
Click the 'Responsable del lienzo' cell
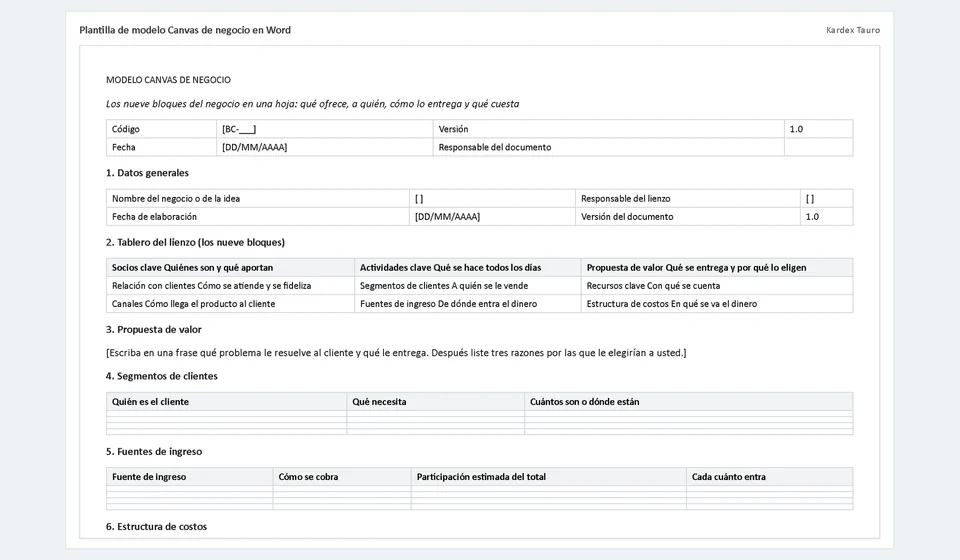click(688, 199)
